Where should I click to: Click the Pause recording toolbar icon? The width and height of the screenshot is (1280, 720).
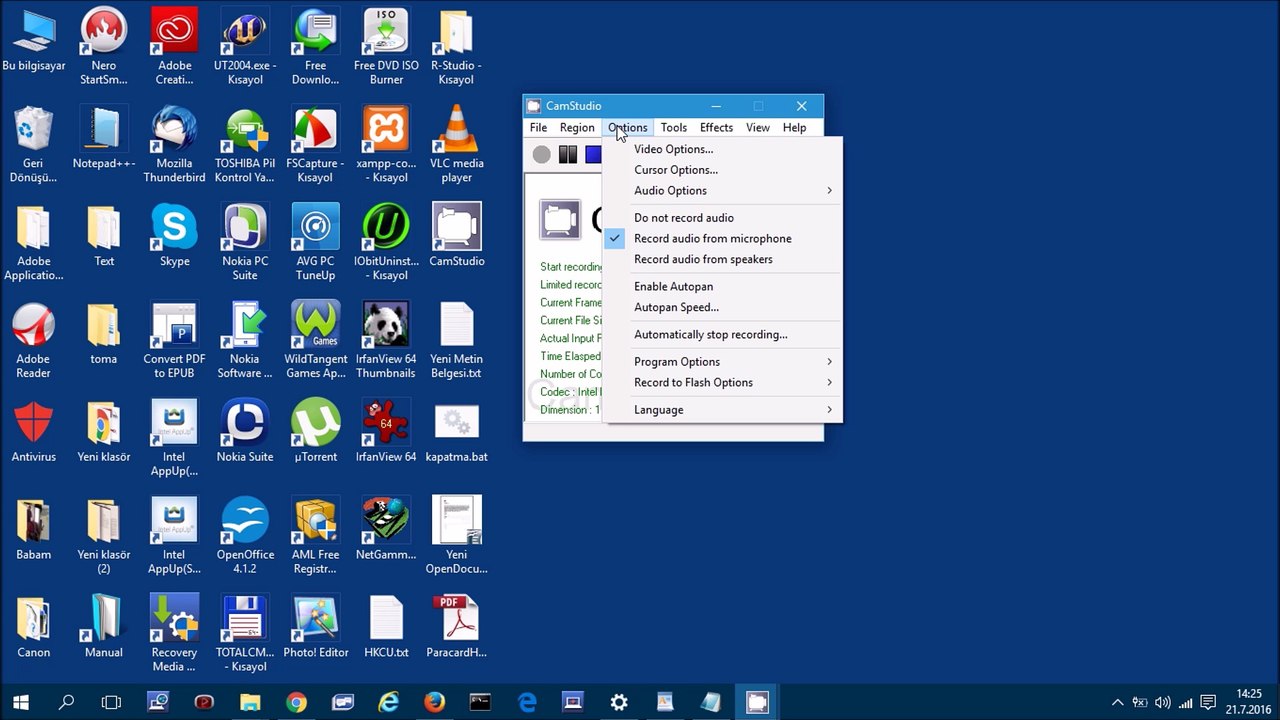[x=568, y=154]
